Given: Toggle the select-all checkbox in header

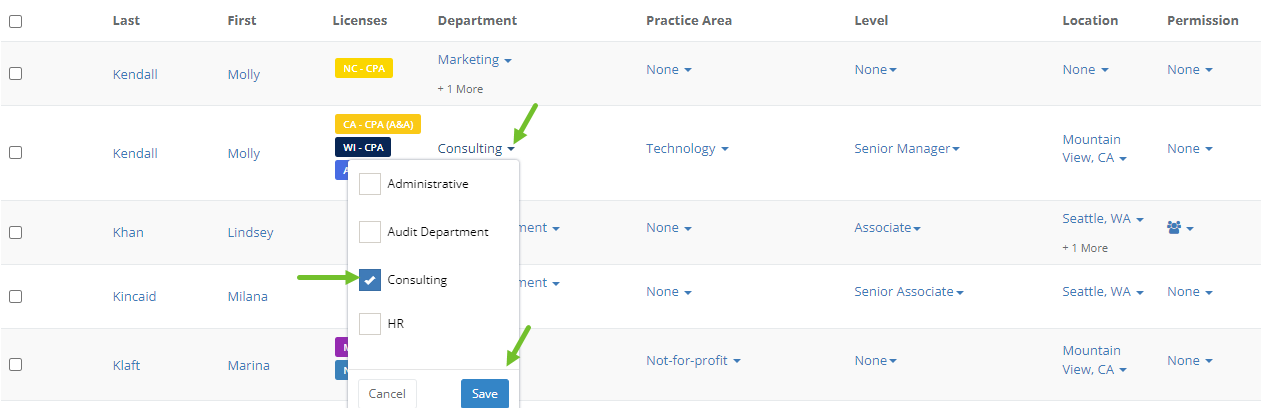Looking at the screenshot, I should [15, 21].
